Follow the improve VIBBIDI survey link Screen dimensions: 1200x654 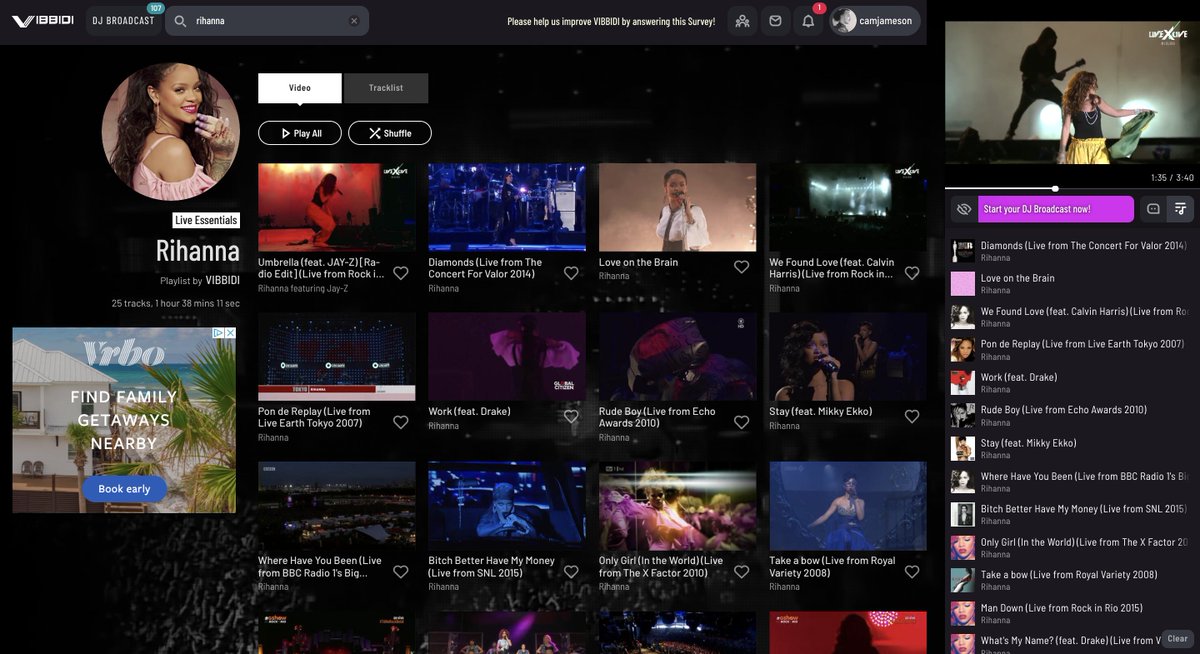tap(611, 21)
